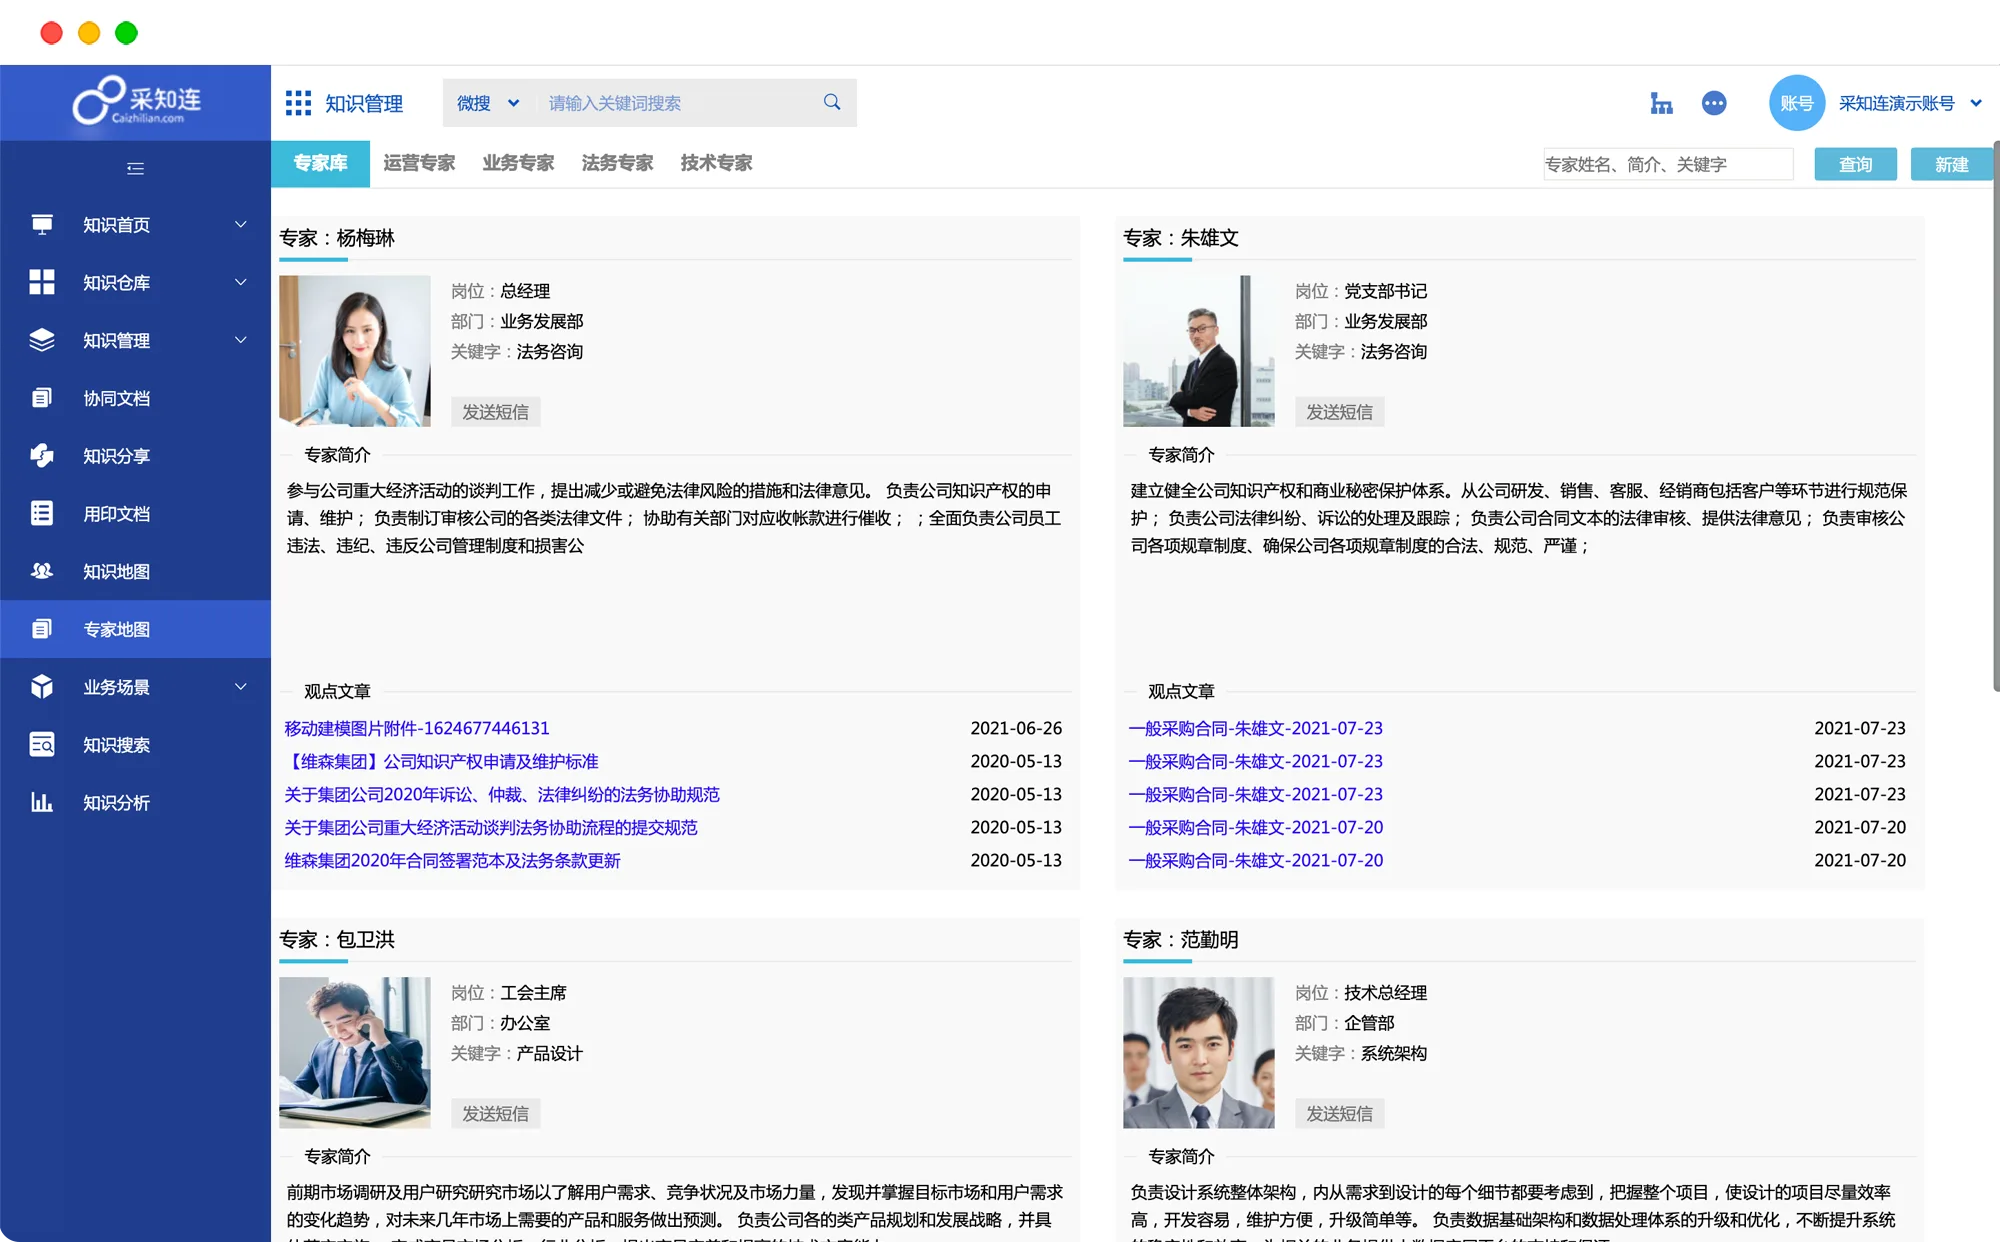Click the search magnifier icon
Image resolution: width=2000 pixels, height=1242 pixels.
(831, 102)
